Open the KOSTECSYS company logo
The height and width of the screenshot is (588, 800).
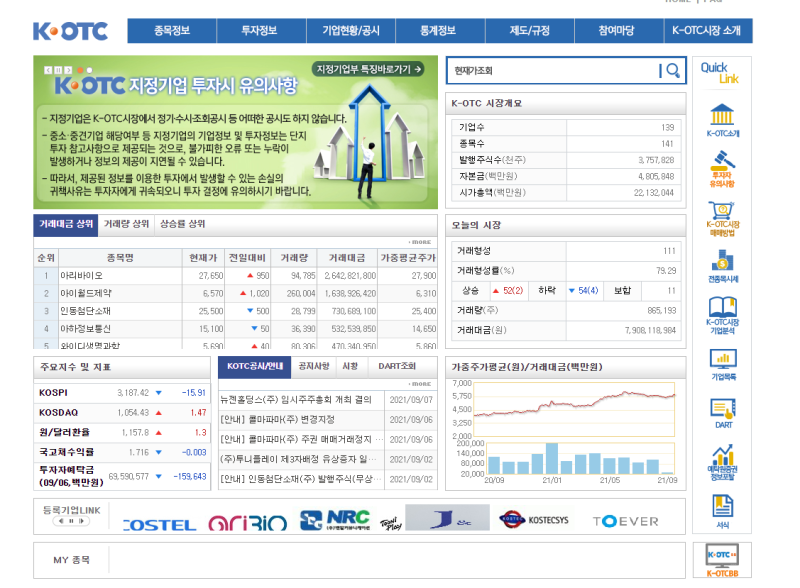coord(534,520)
